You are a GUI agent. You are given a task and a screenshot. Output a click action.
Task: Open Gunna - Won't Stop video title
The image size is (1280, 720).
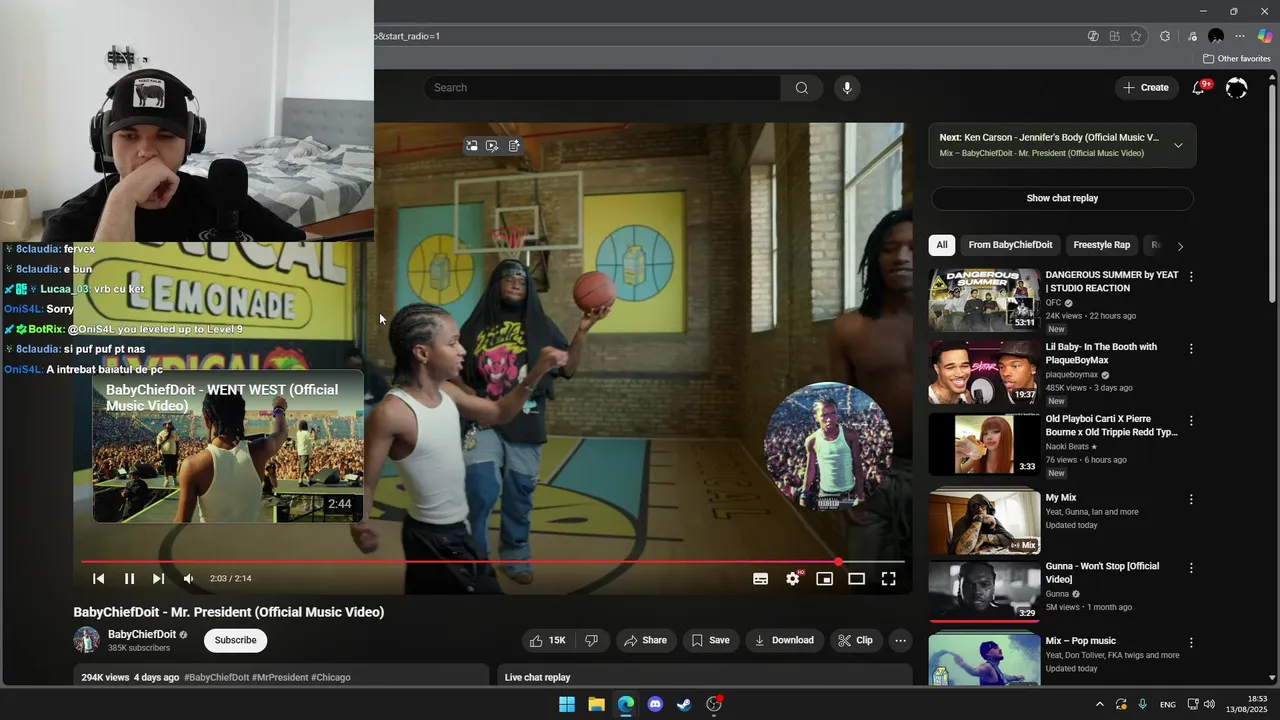click(1102, 573)
